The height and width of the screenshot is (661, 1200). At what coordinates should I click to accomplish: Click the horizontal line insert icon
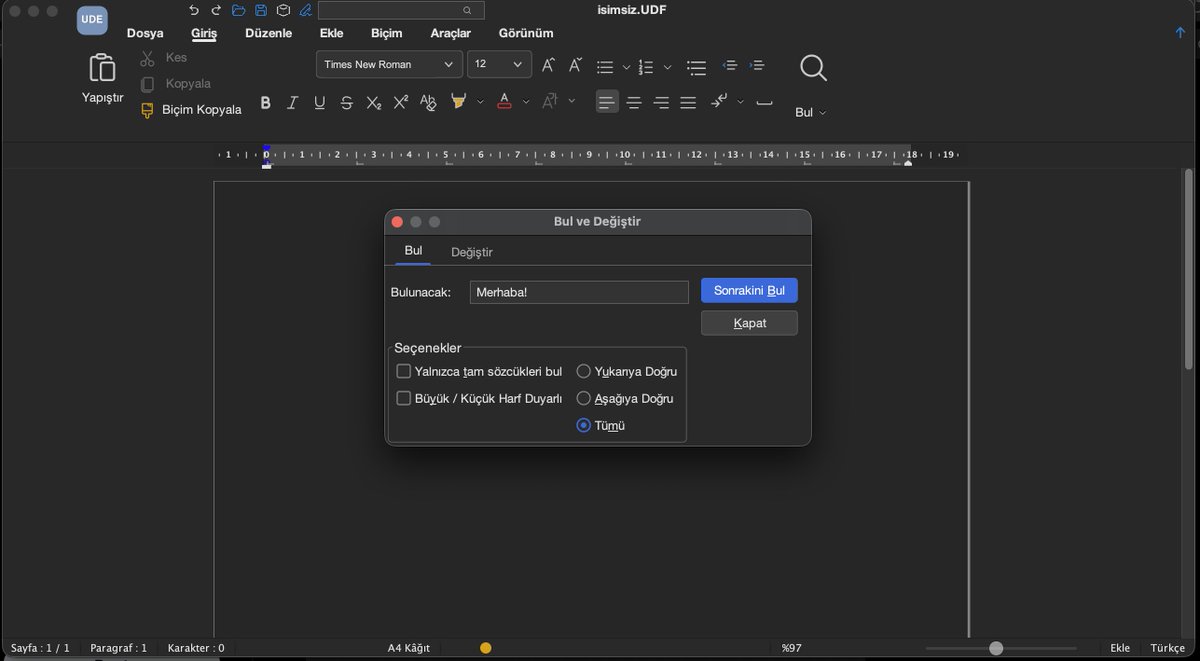[x=764, y=103]
